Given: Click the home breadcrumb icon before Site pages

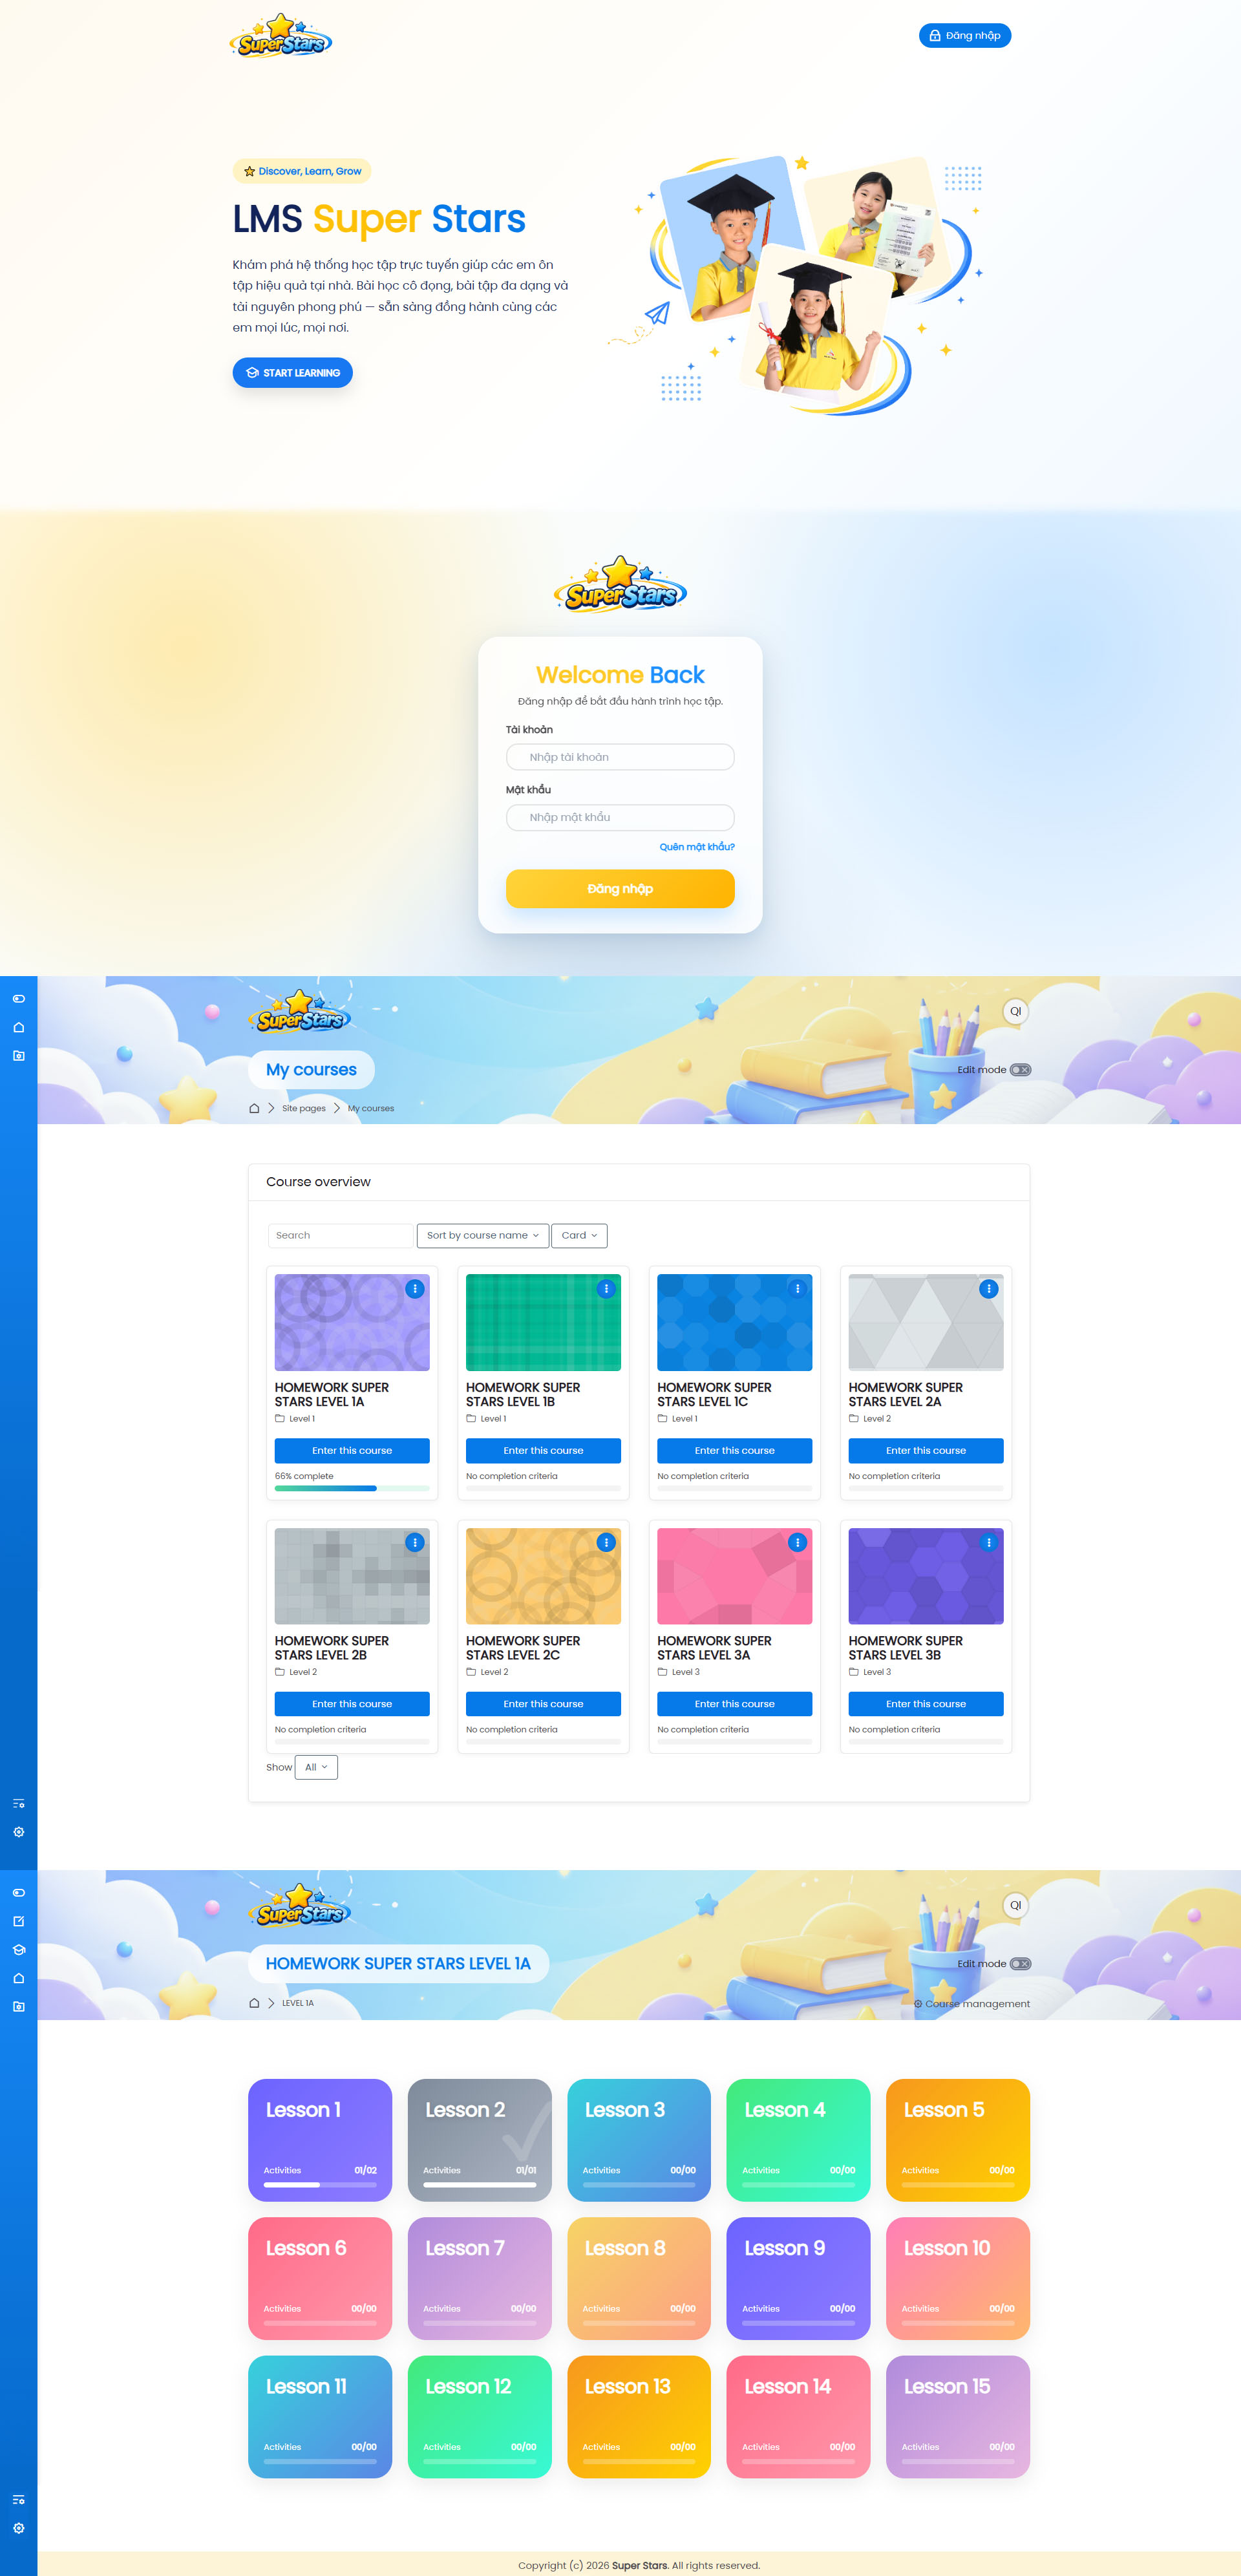Looking at the screenshot, I should coord(254,1108).
